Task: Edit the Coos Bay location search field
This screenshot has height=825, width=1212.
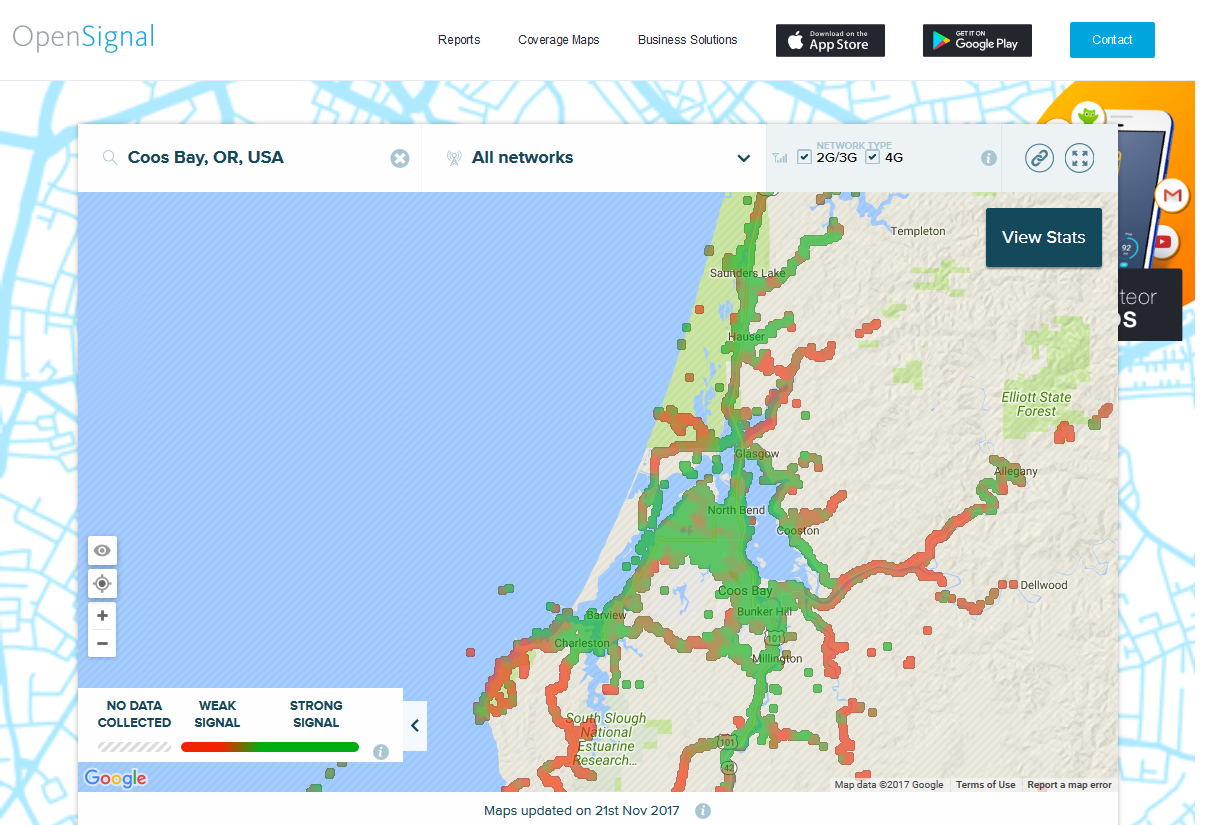Action: pyautogui.click(x=250, y=157)
